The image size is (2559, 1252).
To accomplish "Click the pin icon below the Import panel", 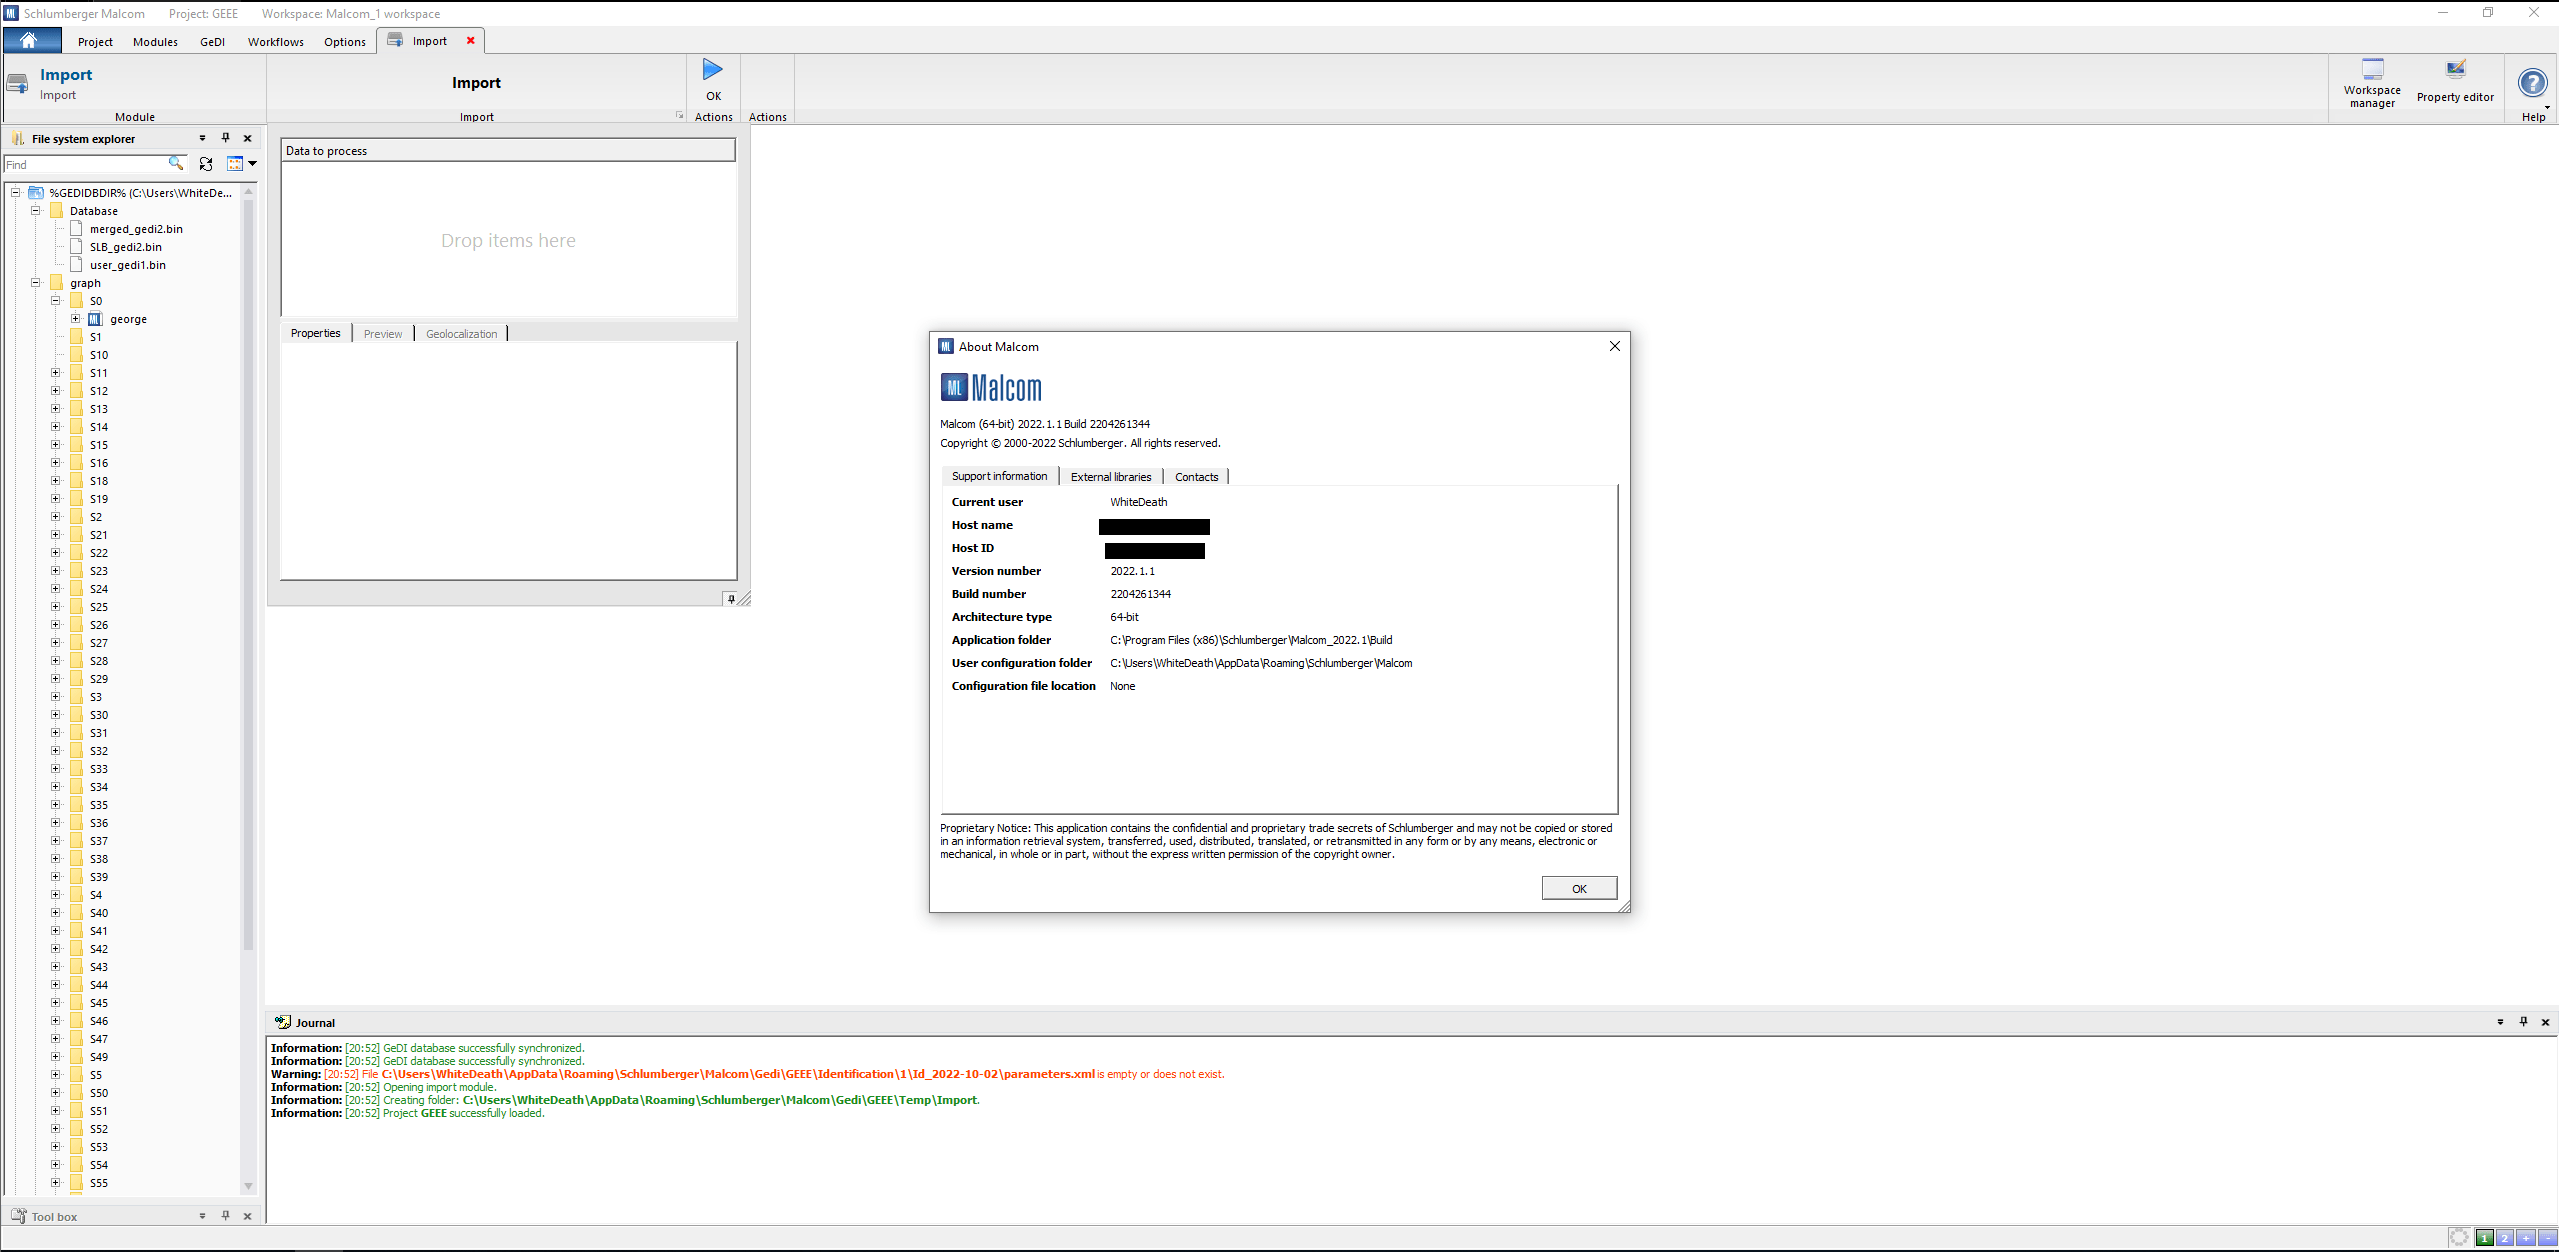I will (731, 599).
